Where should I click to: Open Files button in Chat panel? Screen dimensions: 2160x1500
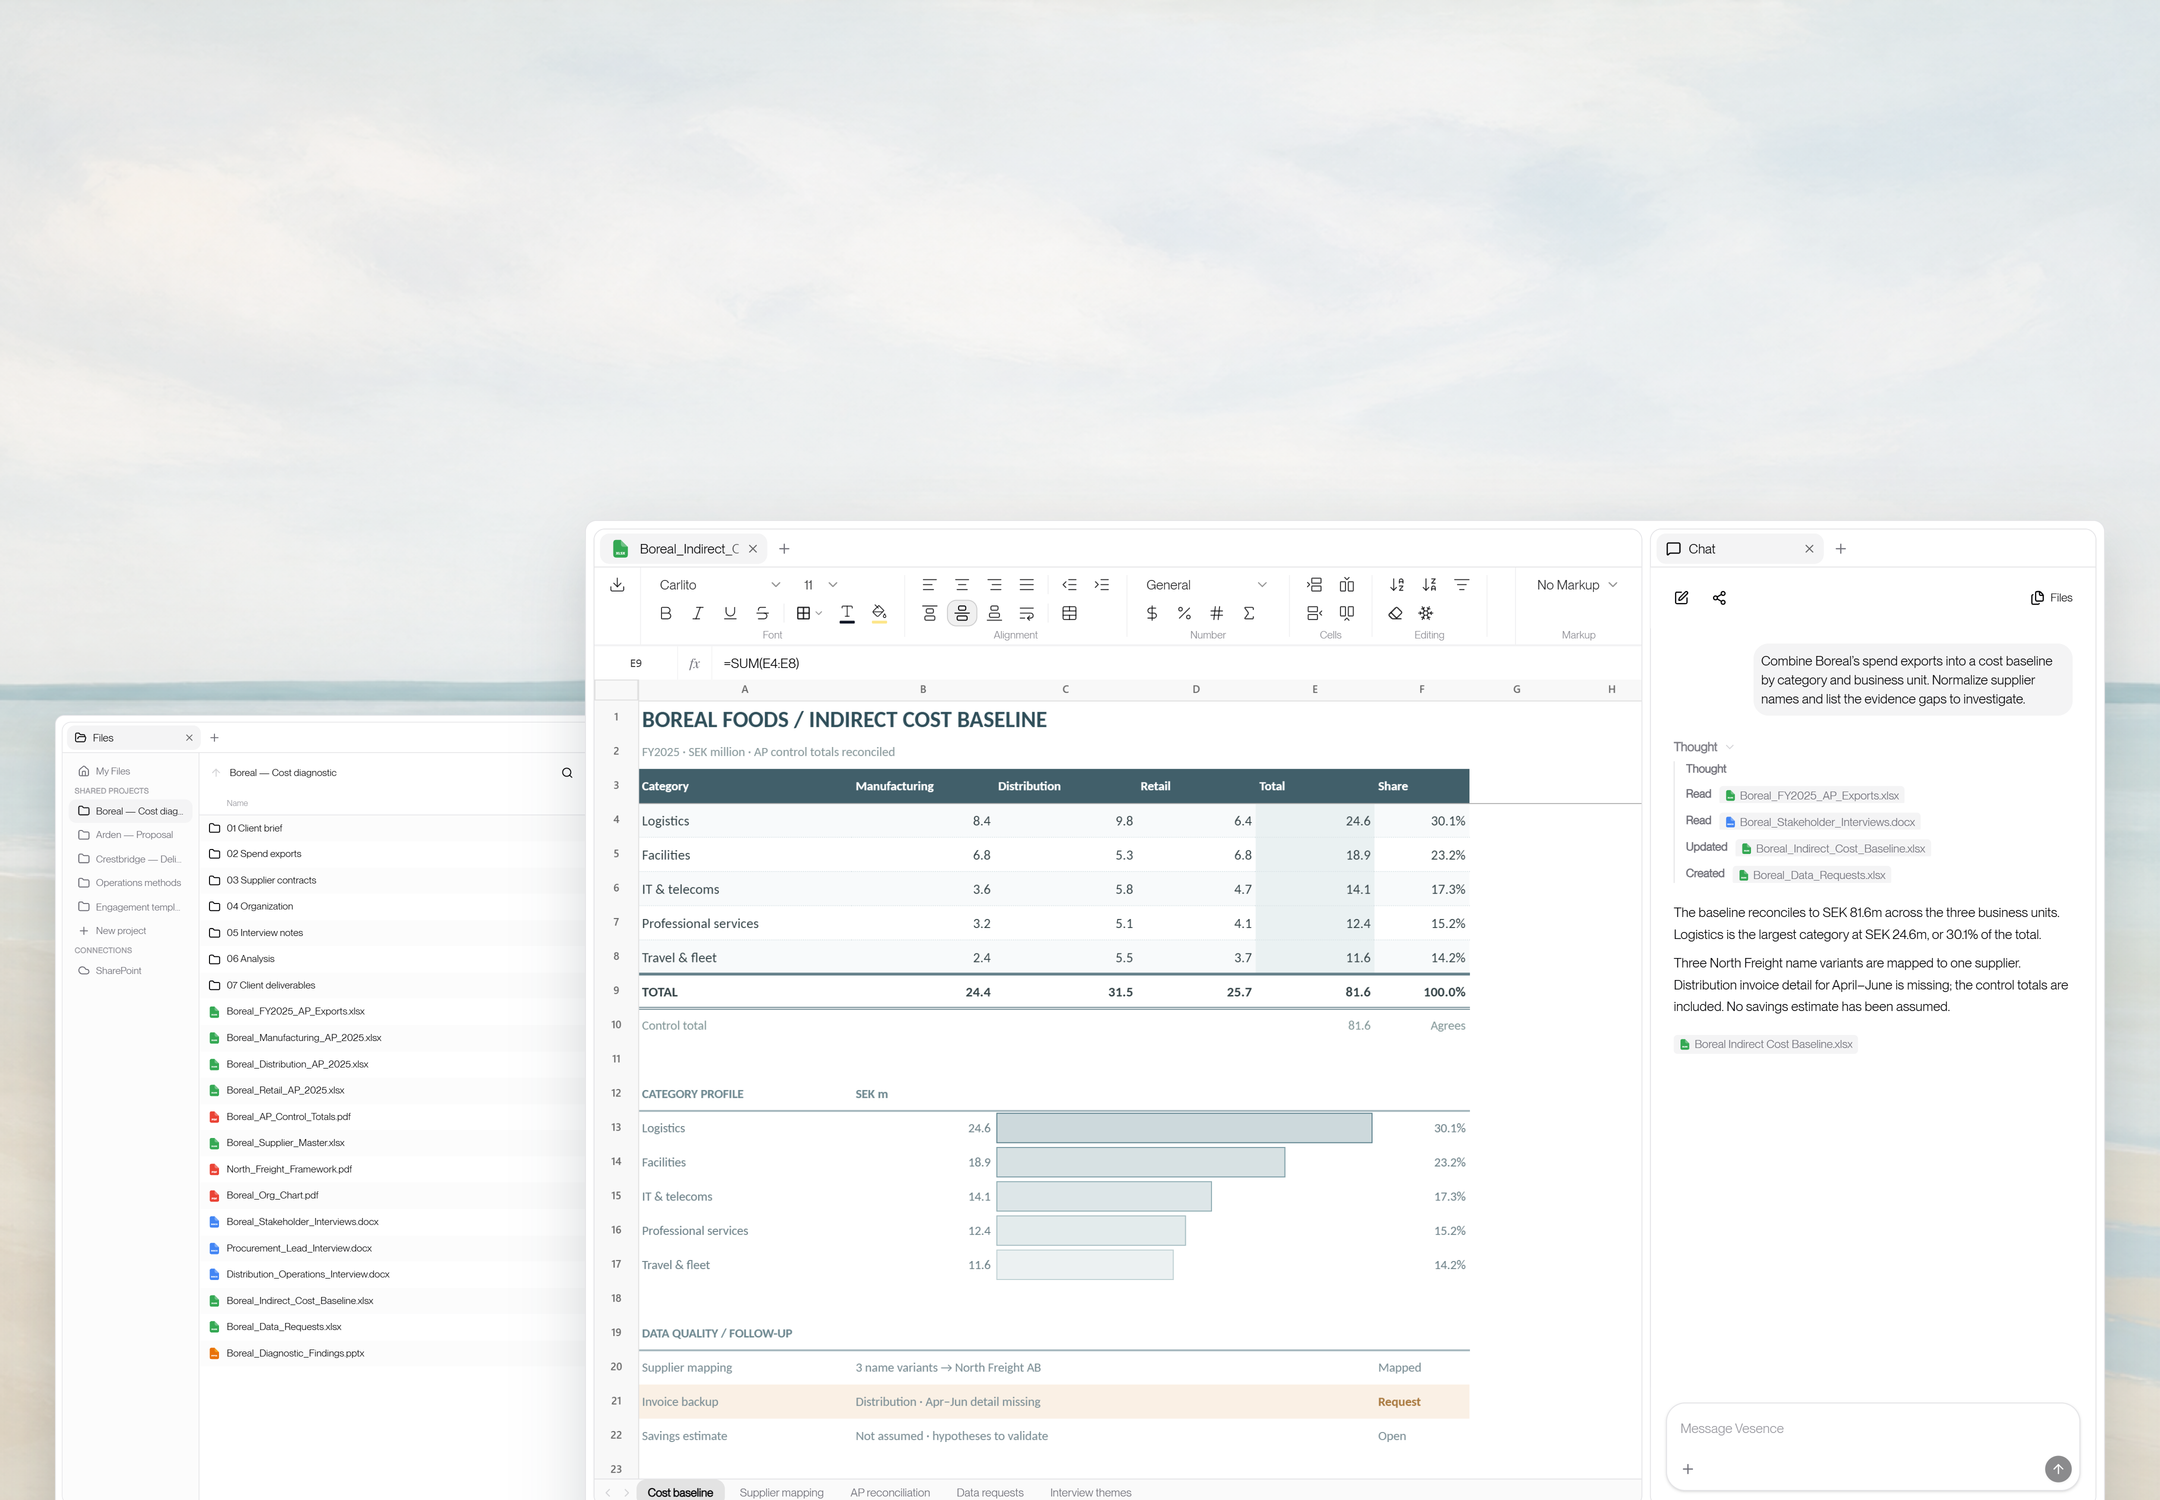click(2051, 598)
